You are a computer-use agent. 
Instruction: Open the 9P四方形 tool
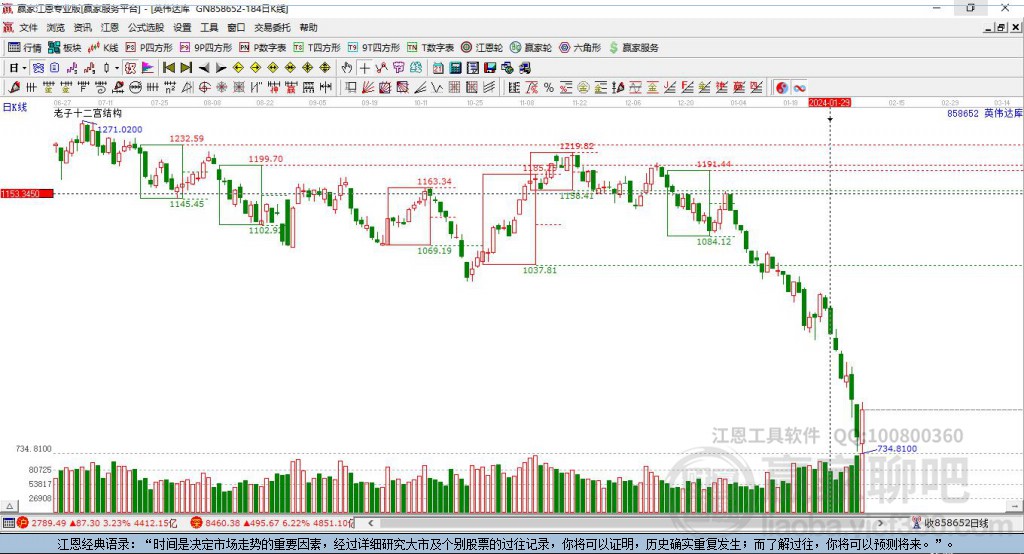206,48
